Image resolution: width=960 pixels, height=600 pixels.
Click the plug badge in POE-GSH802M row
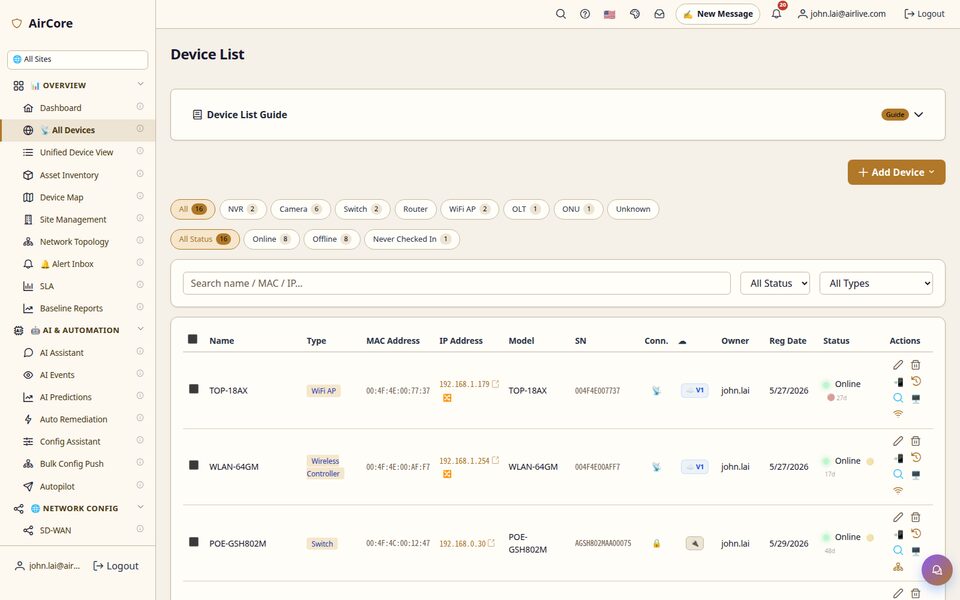click(694, 543)
